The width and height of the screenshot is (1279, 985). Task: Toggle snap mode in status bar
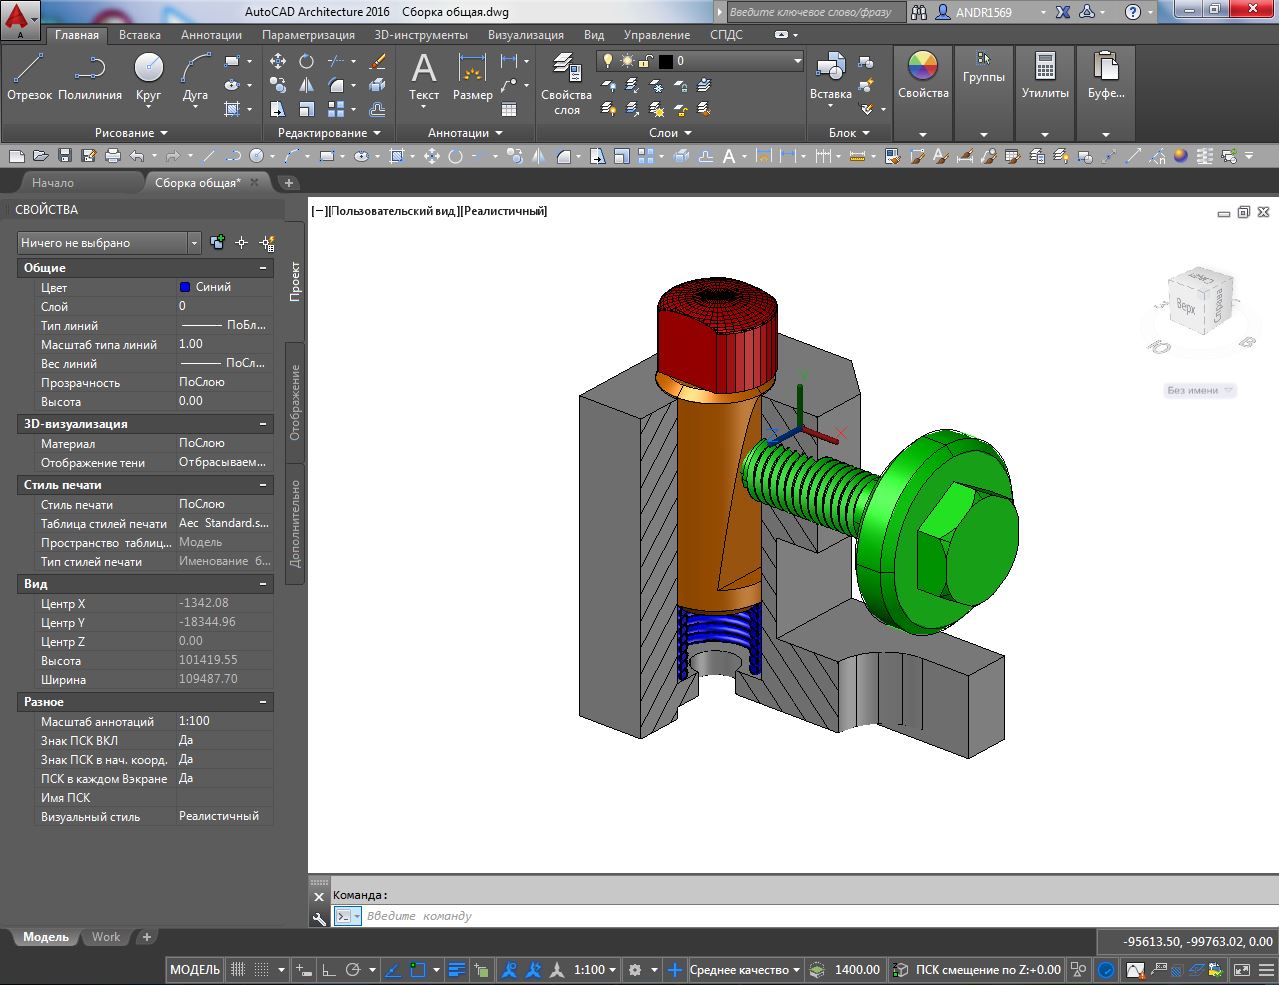click(261, 970)
